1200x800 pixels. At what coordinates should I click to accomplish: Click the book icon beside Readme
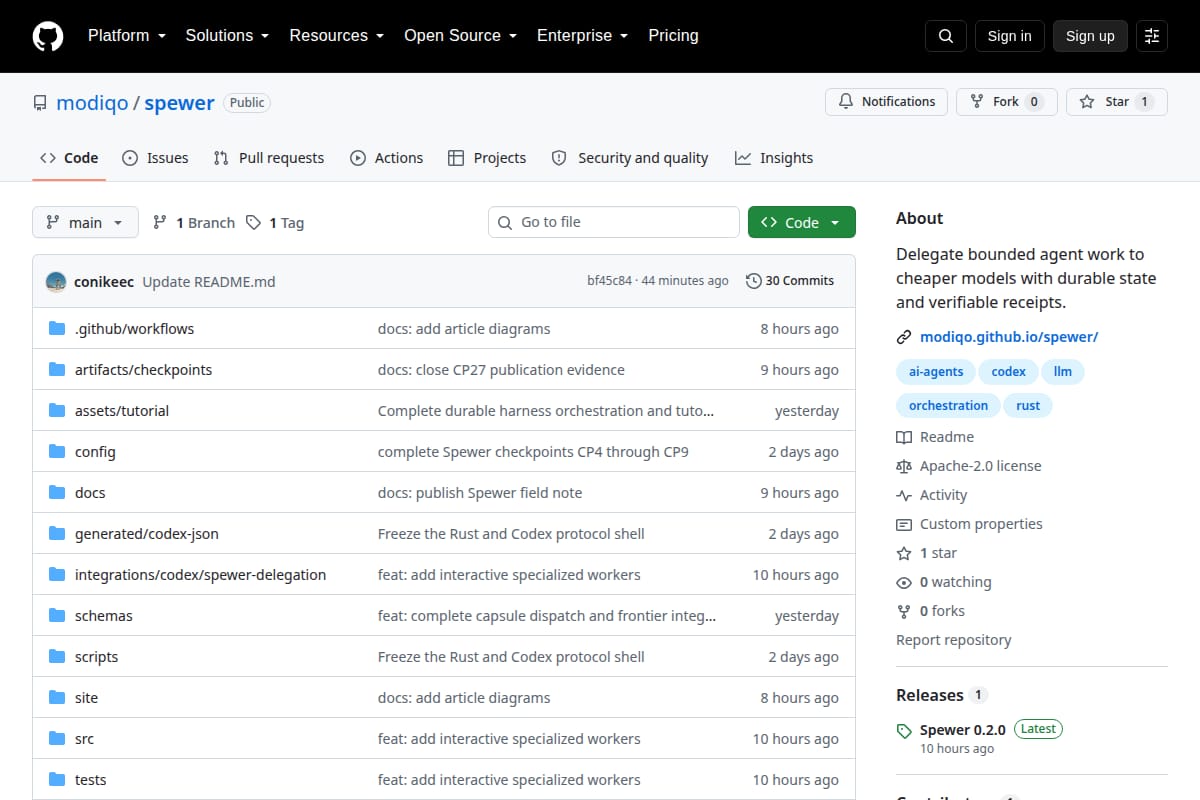coord(904,437)
